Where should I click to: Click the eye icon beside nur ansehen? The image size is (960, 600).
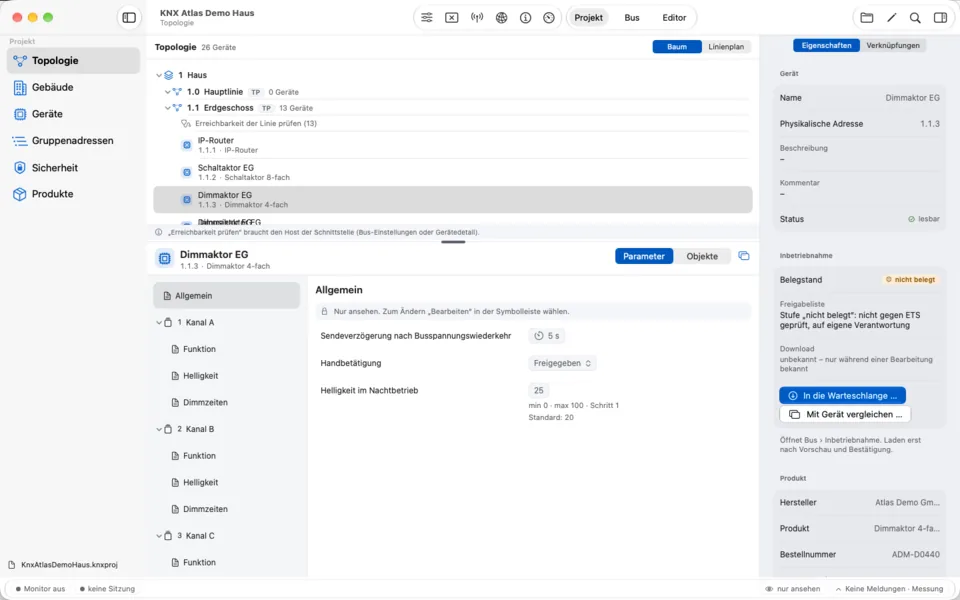tap(769, 589)
